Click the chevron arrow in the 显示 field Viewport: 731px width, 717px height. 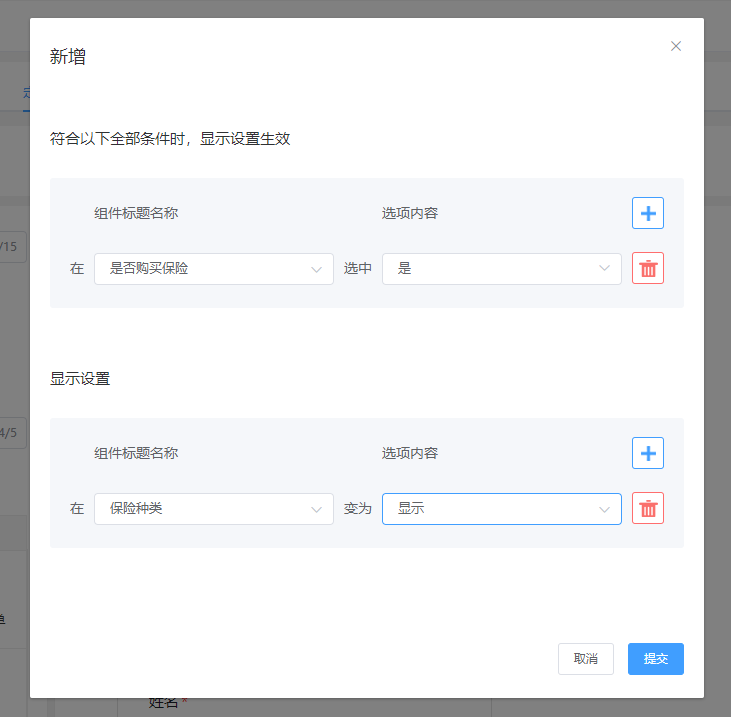click(605, 509)
